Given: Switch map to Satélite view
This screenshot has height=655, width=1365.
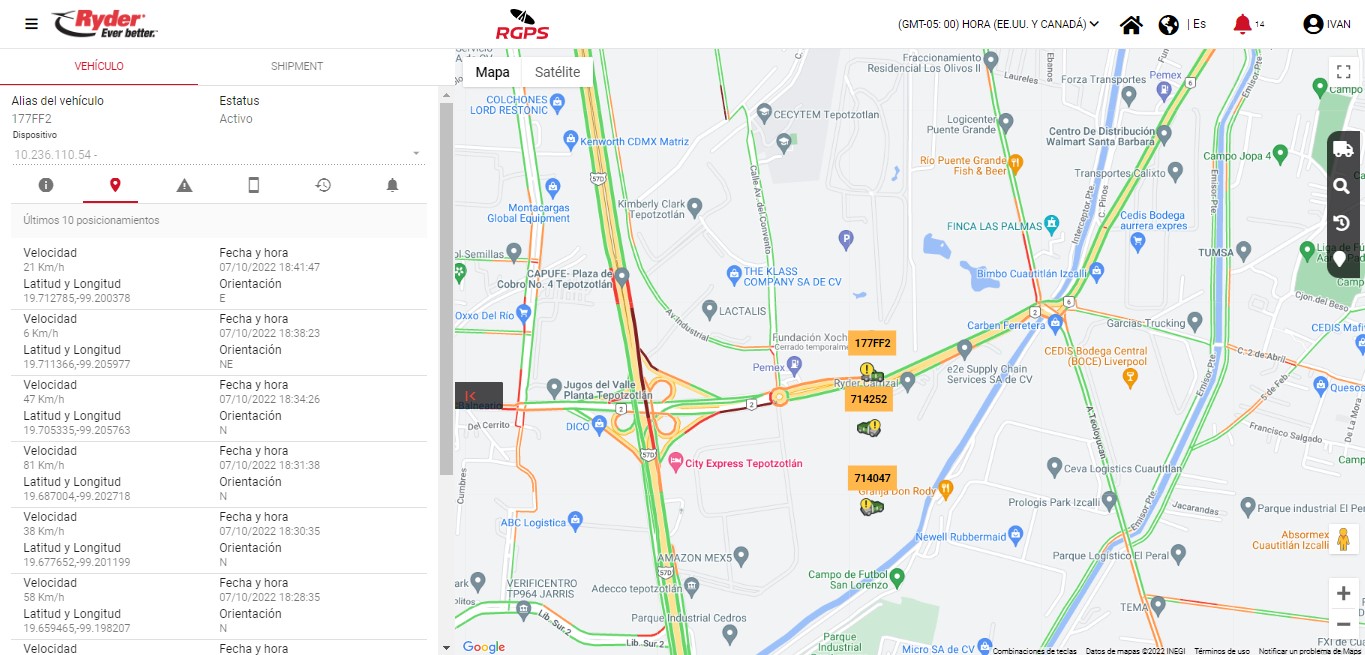Looking at the screenshot, I should (557, 72).
